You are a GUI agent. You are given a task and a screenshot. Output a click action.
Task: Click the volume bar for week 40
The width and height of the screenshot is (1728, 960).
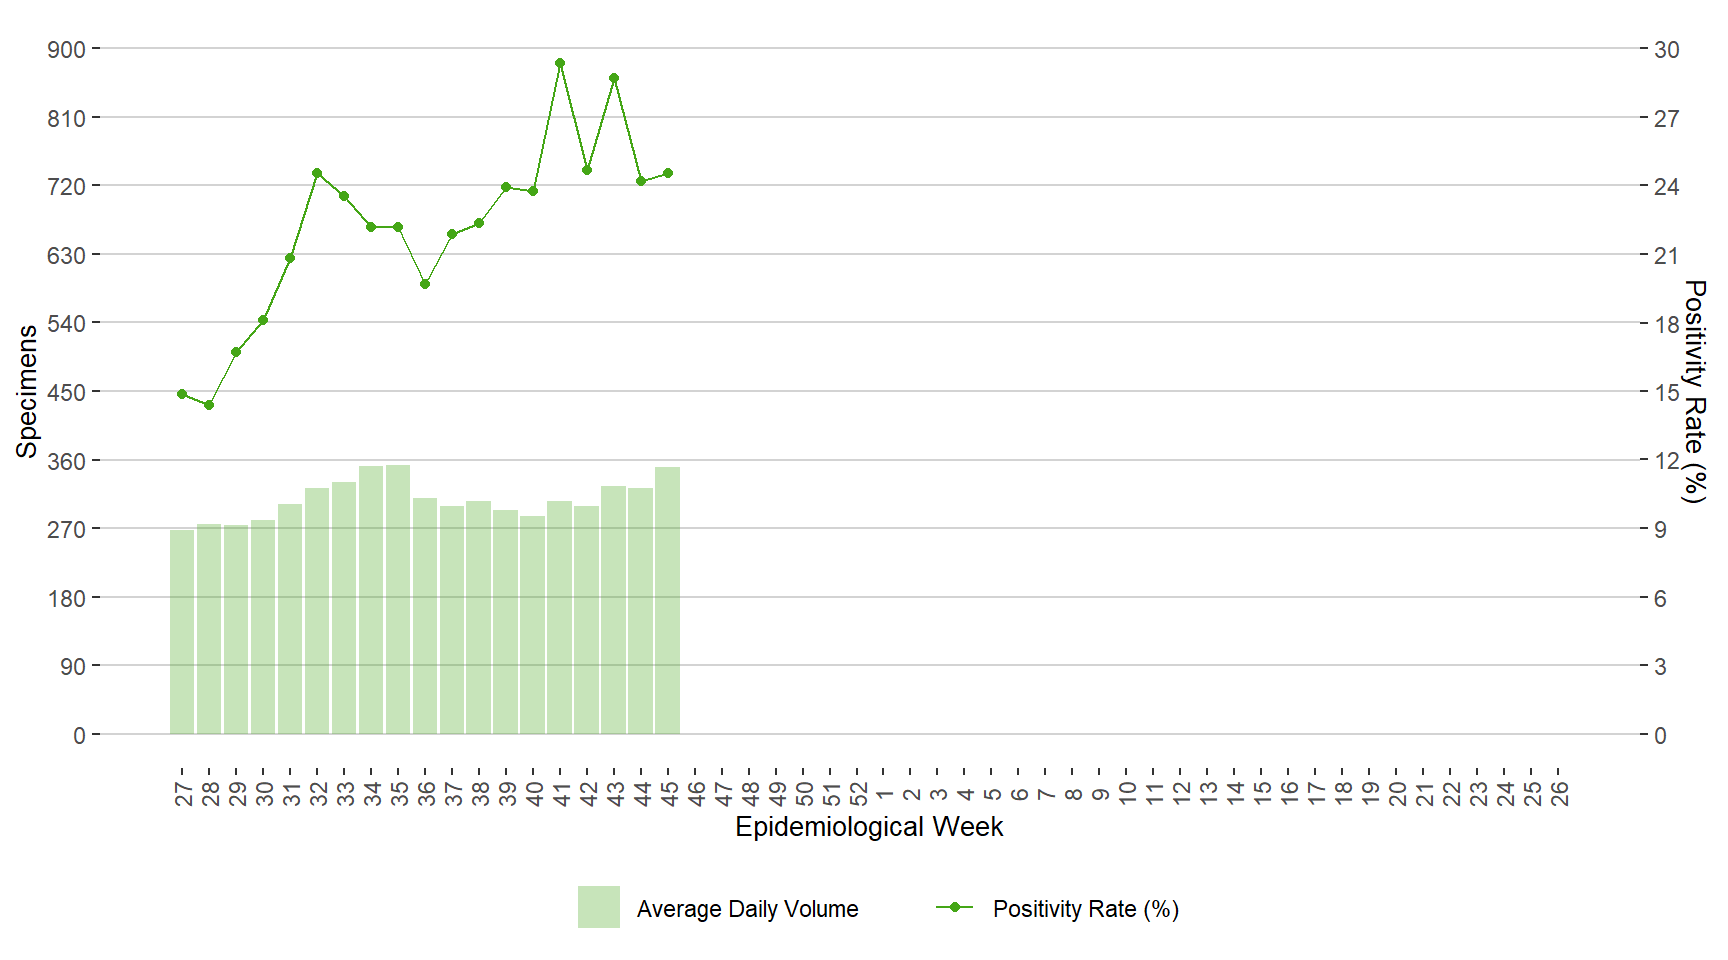[533, 625]
